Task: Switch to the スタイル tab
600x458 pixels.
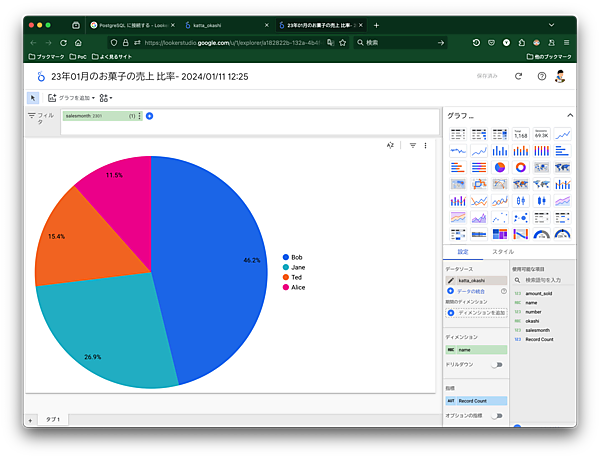Action: [503, 252]
